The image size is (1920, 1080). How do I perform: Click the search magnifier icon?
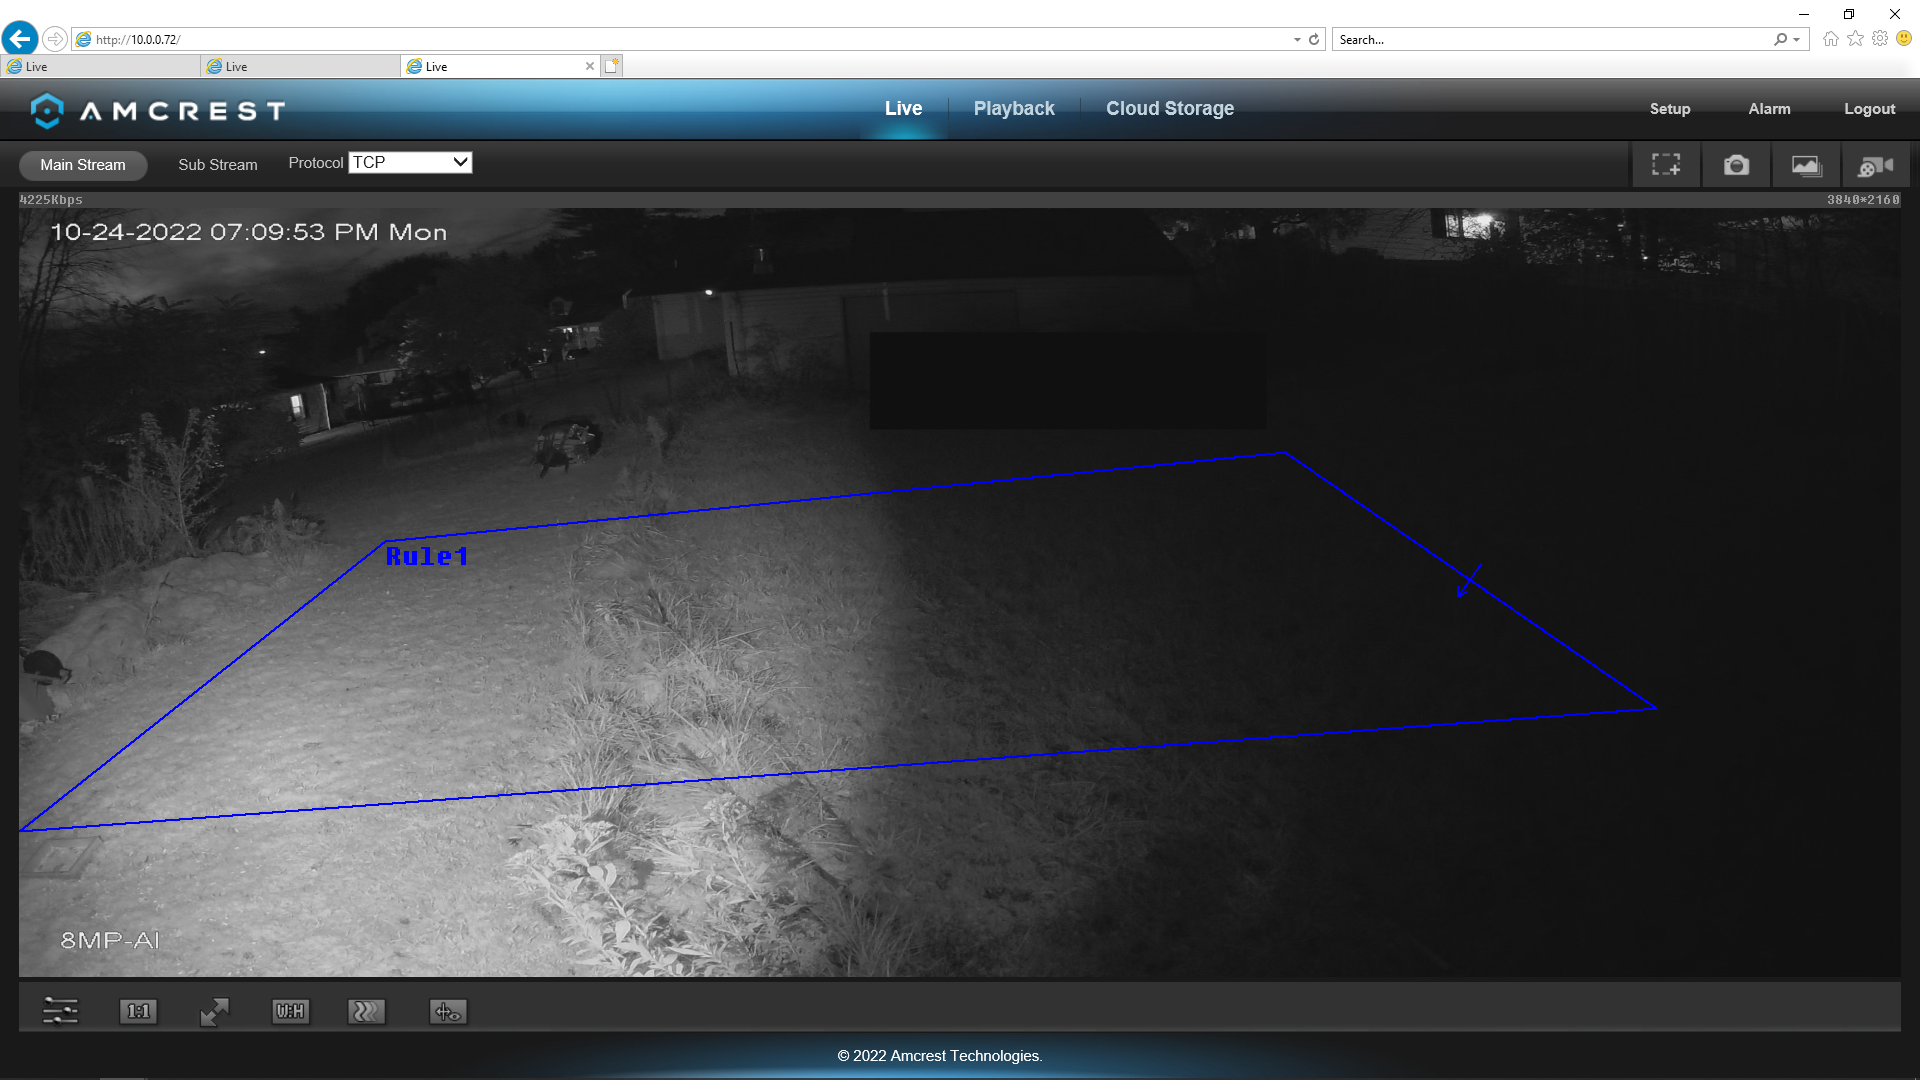pyautogui.click(x=1781, y=39)
